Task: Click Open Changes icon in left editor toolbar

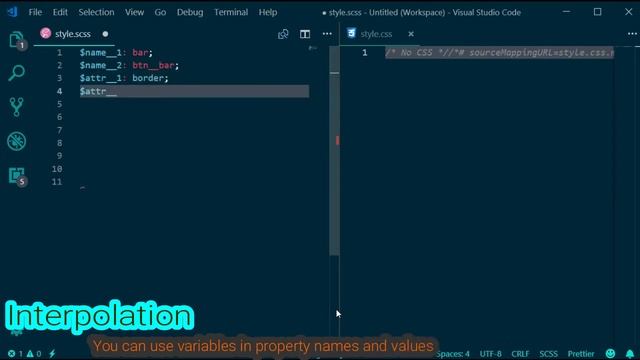Action: pos(283,34)
